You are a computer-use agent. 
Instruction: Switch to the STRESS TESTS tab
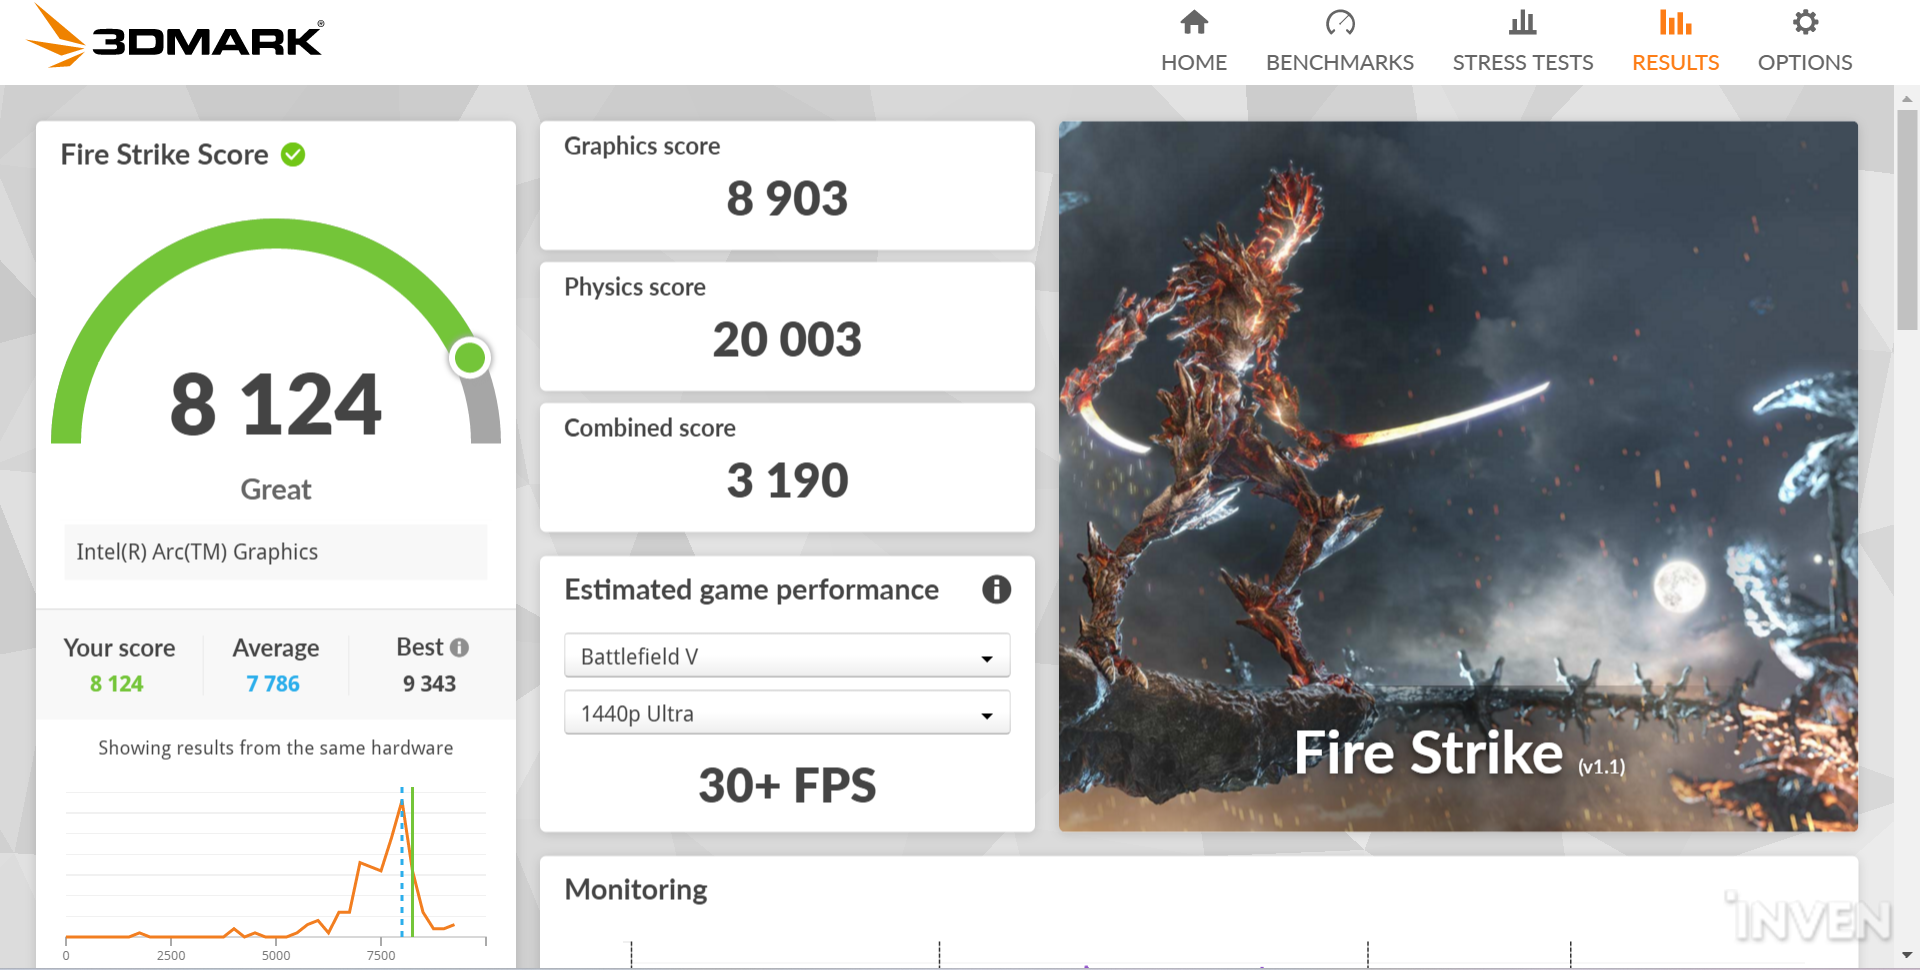[1523, 63]
